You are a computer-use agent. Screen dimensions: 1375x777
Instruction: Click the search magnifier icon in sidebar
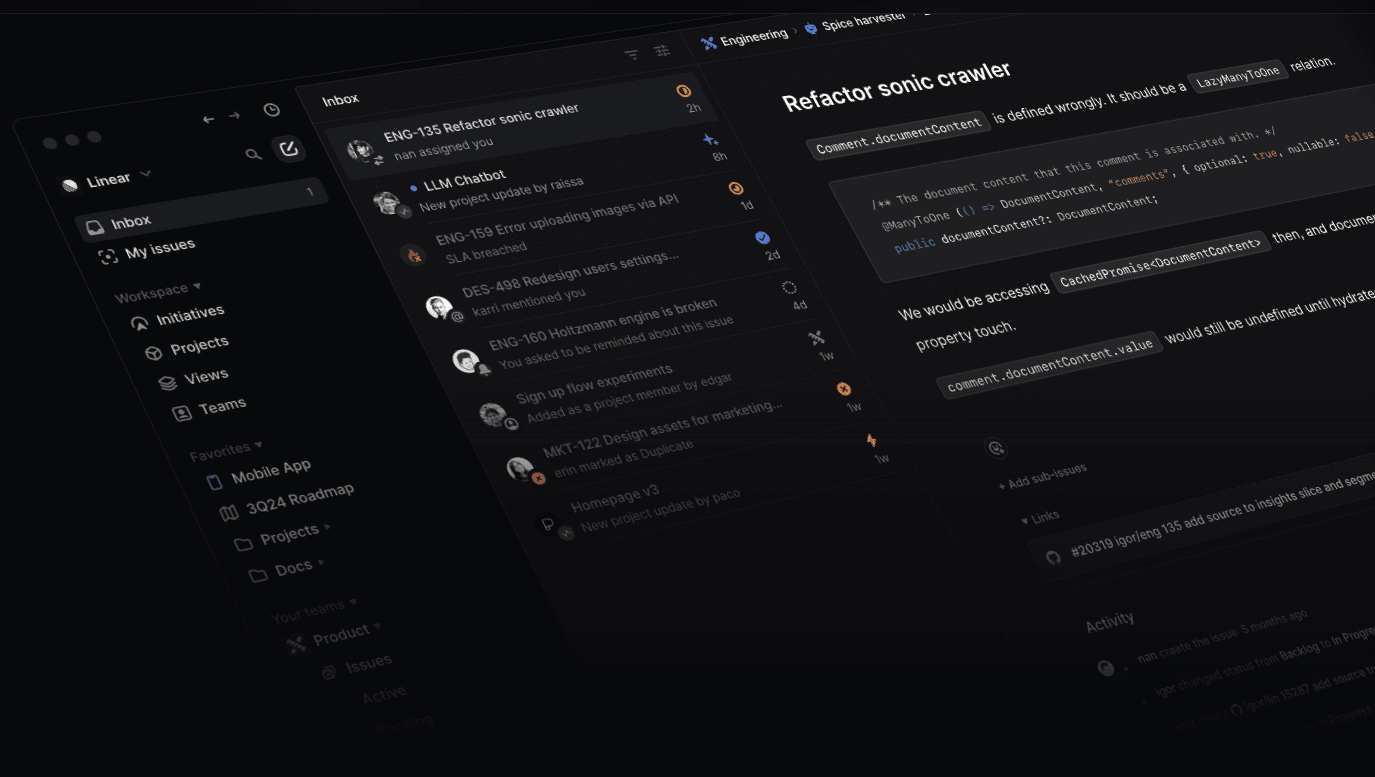(254, 154)
